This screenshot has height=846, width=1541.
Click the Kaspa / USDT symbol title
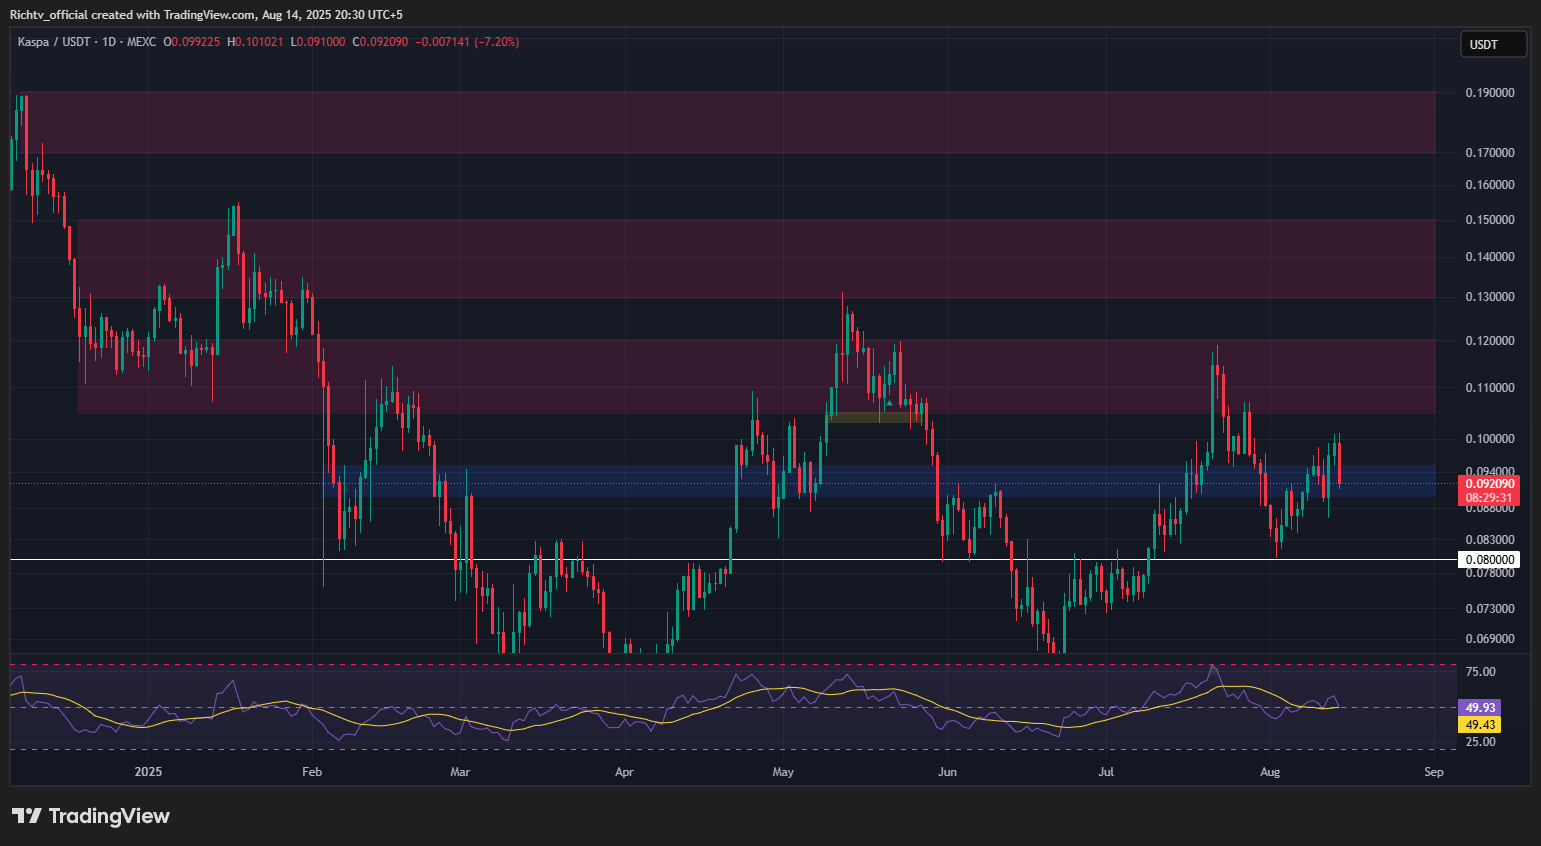pyautogui.click(x=54, y=42)
